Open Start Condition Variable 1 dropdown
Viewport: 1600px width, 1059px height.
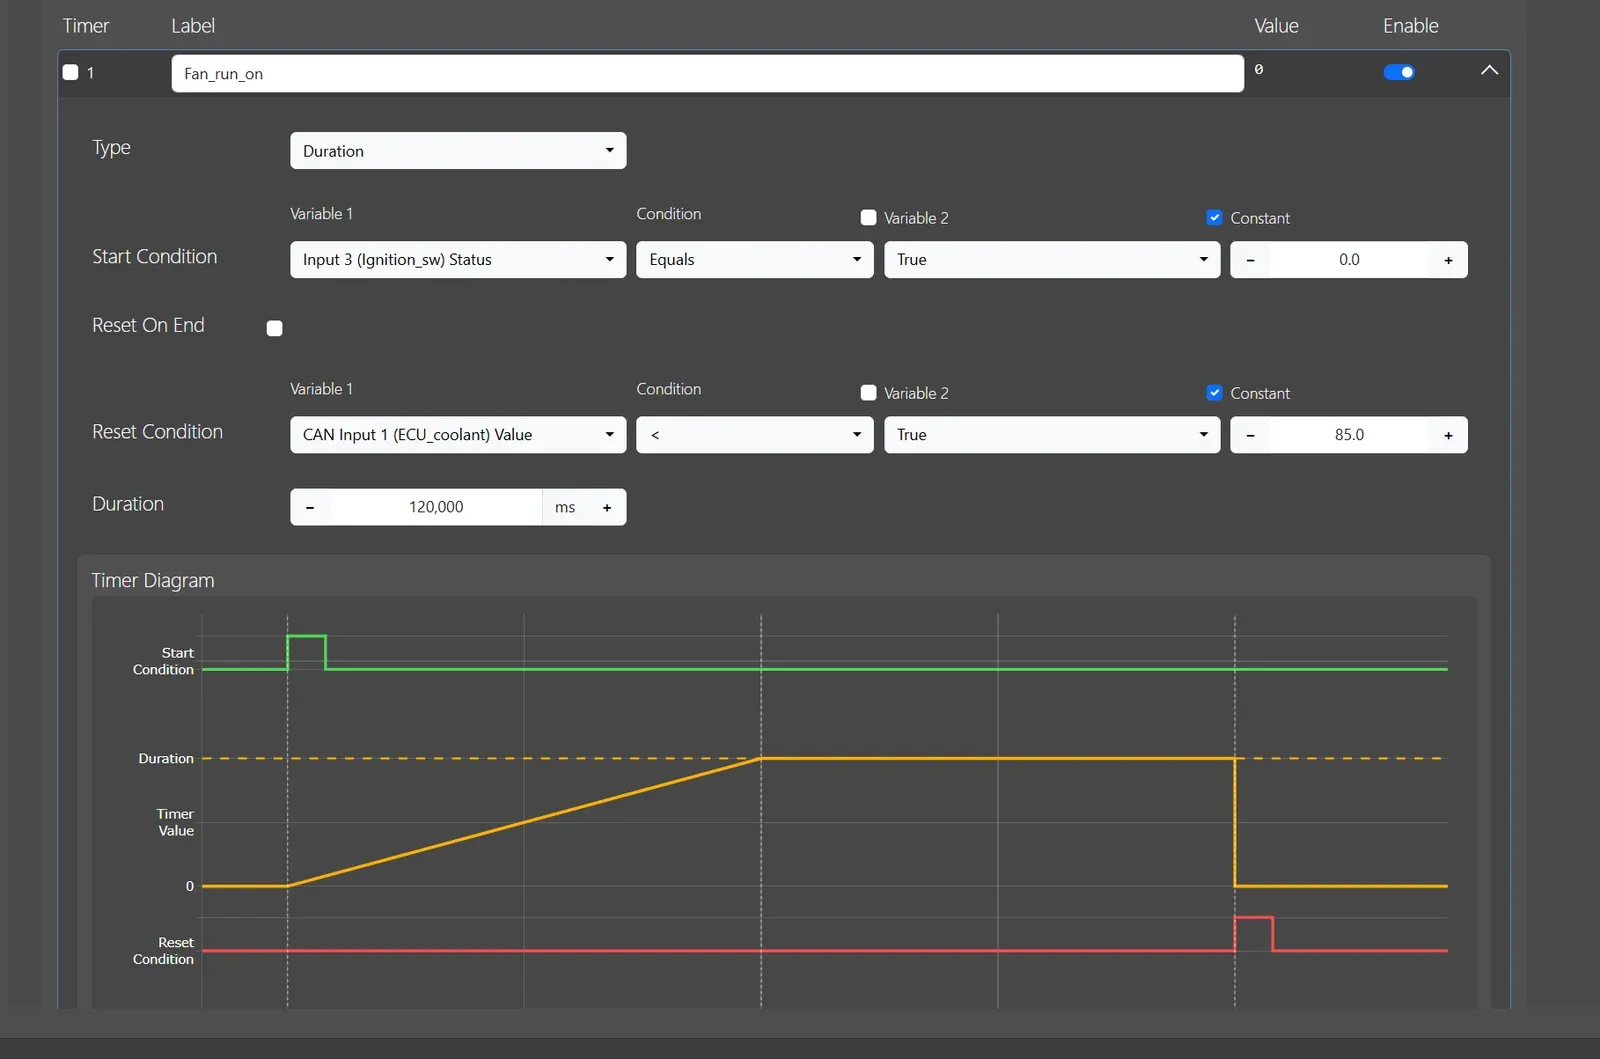coord(458,260)
